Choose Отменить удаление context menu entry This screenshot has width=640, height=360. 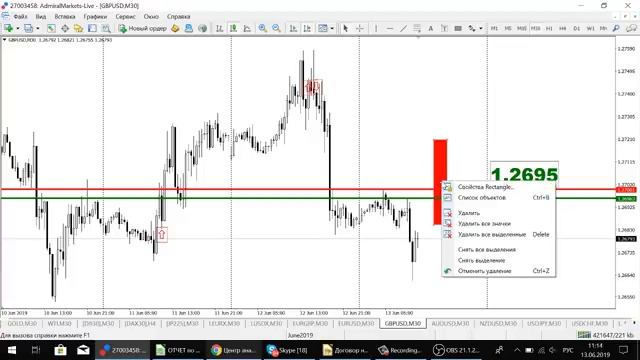tap(498, 271)
